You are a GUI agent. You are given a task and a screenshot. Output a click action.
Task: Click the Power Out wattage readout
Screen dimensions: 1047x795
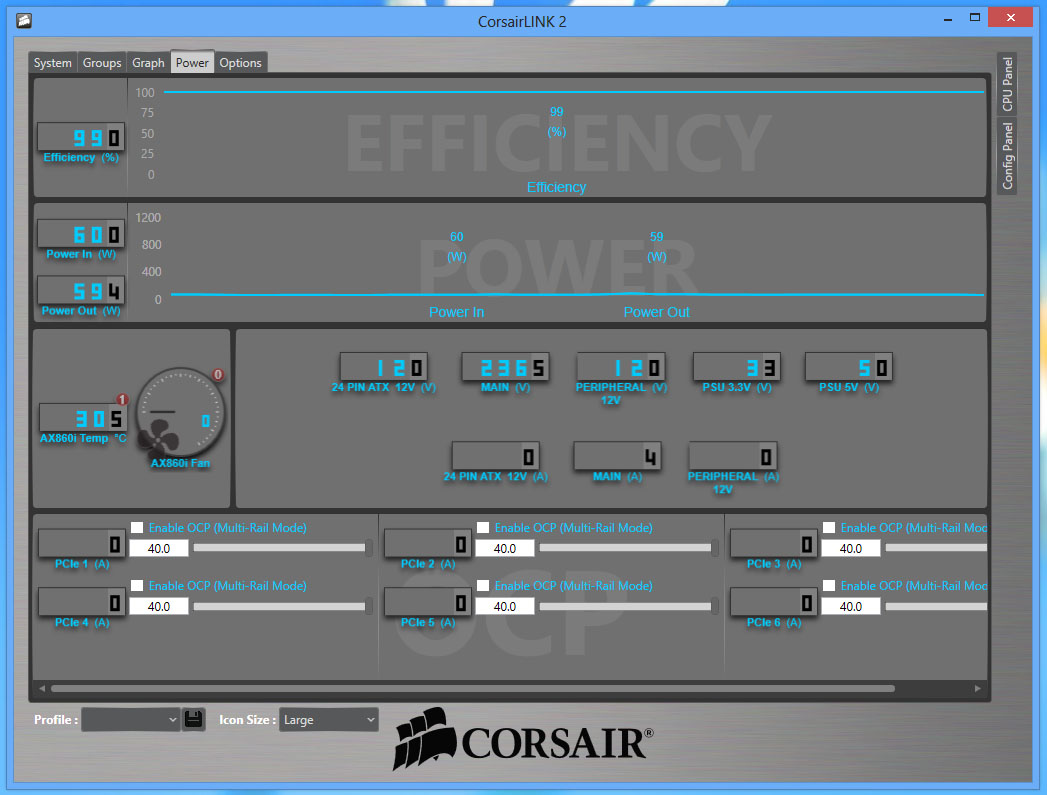81,291
